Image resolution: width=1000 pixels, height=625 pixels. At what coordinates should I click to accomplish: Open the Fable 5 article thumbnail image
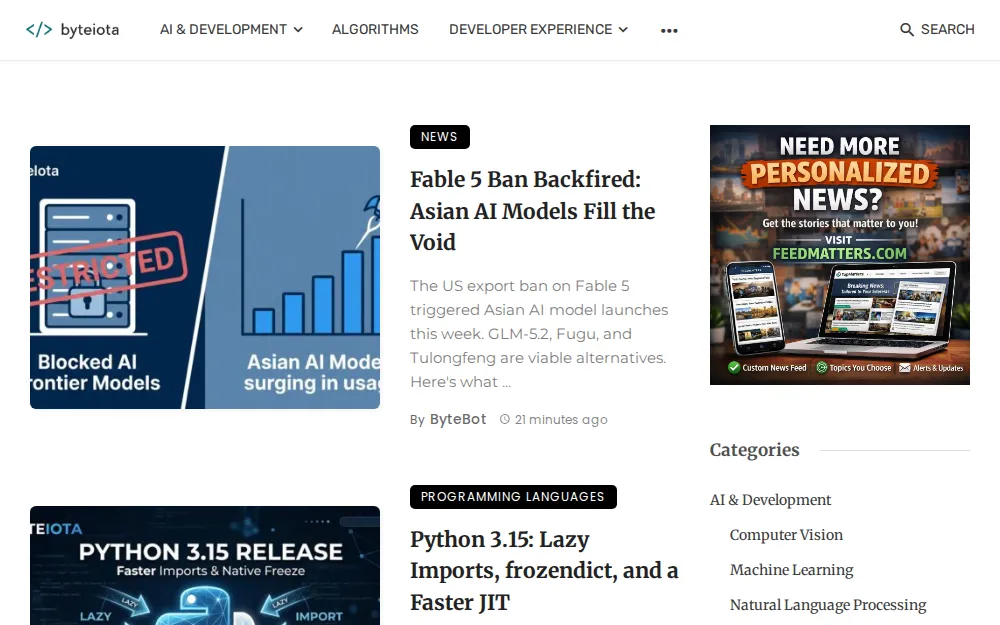tap(205, 277)
